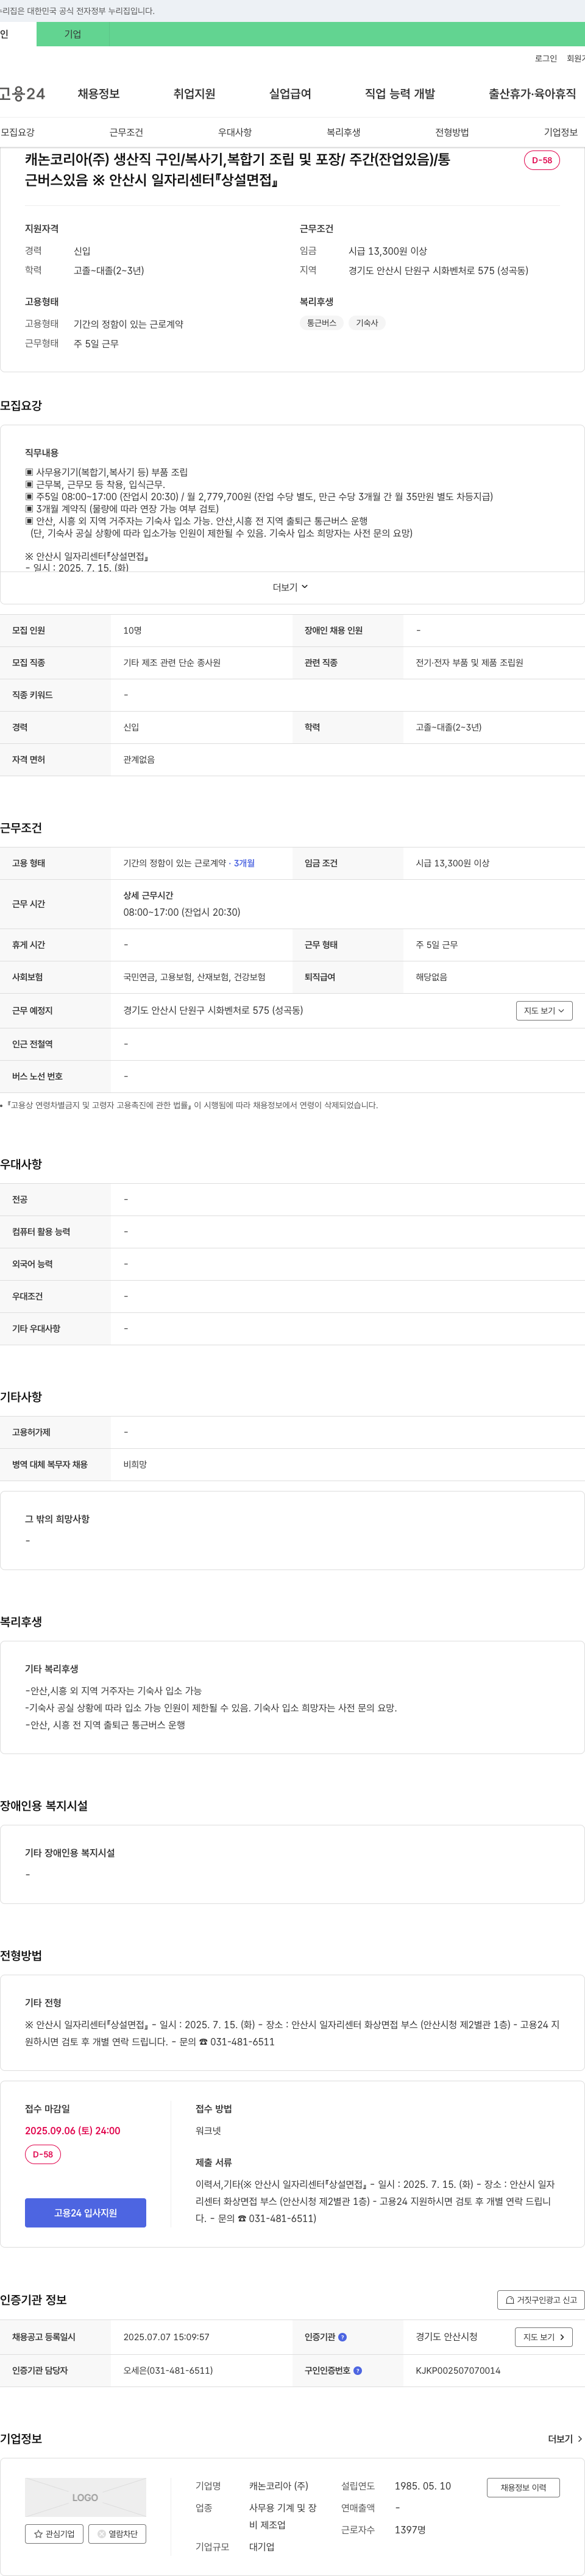This screenshot has height=2576, width=585.
Task: Open the 실업급여 menu
Action: pyautogui.click(x=290, y=94)
